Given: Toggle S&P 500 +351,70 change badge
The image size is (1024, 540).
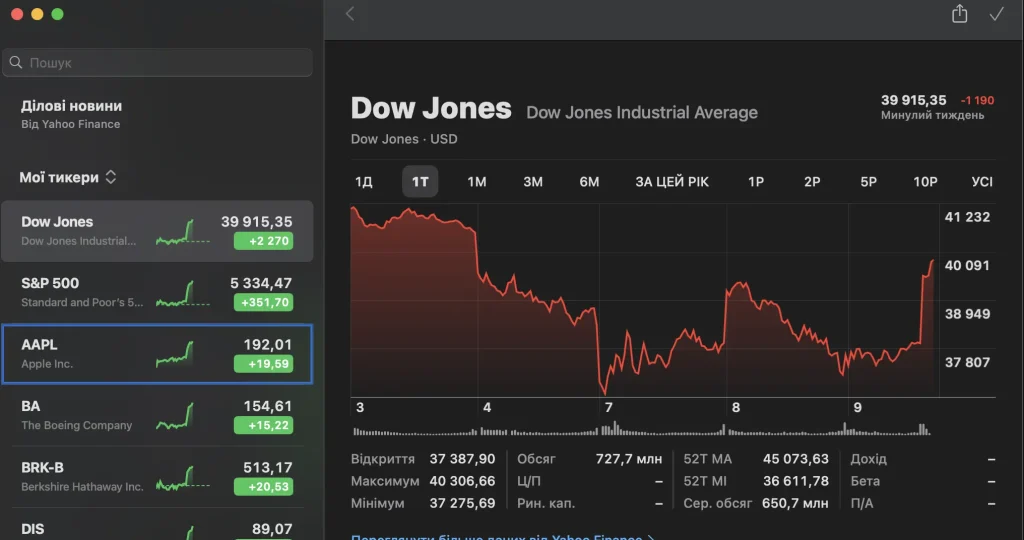Looking at the screenshot, I should [x=264, y=302].
